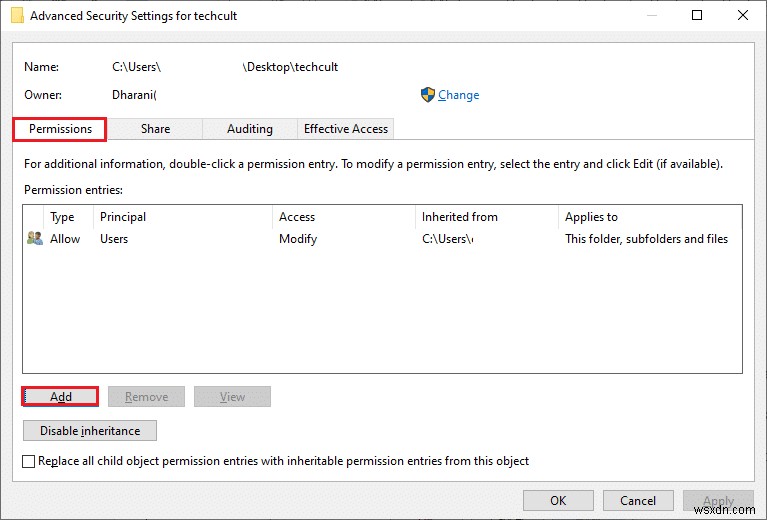Image resolution: width=767 pixels, height=520 pixels.
Task: Sort by the Access column header
Action: pyautogui.click(x=297, y=217)
